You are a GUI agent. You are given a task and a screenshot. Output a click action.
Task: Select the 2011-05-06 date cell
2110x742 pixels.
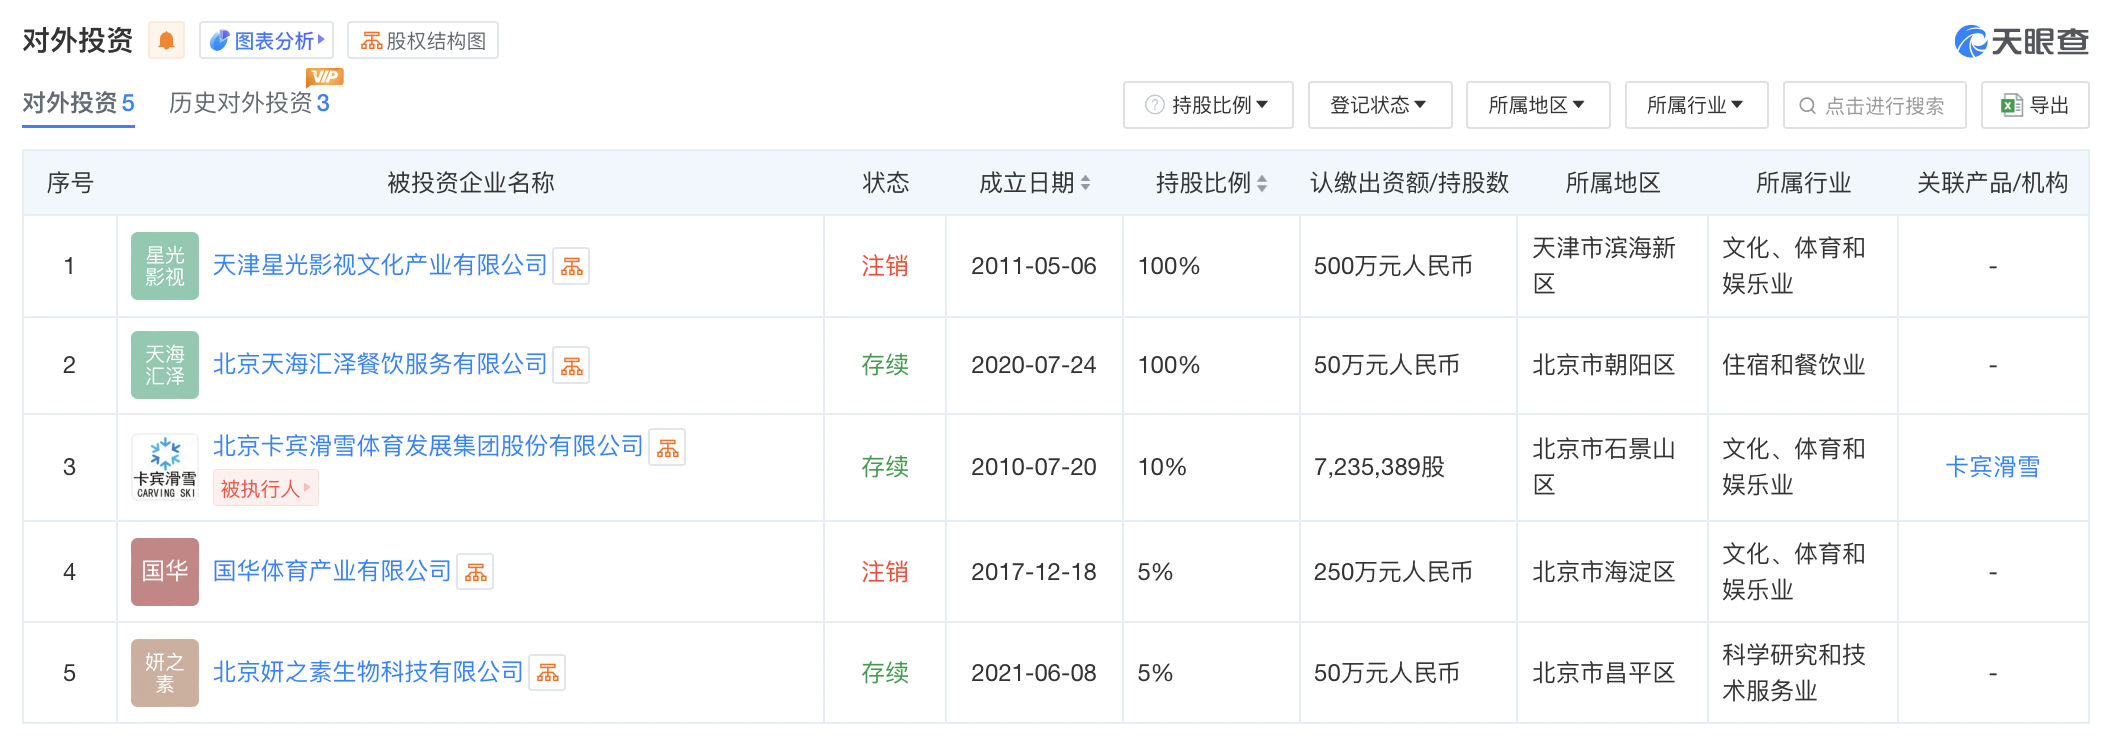click(1034, 266)
